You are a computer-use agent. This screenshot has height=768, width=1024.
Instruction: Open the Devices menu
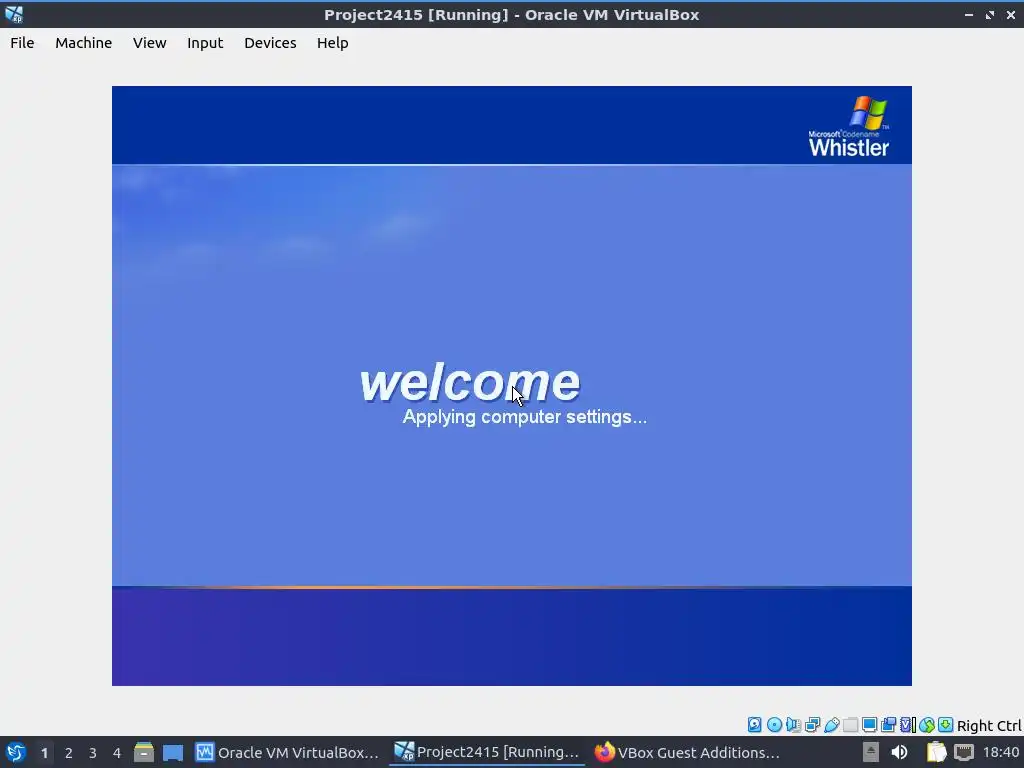point(270,43)
